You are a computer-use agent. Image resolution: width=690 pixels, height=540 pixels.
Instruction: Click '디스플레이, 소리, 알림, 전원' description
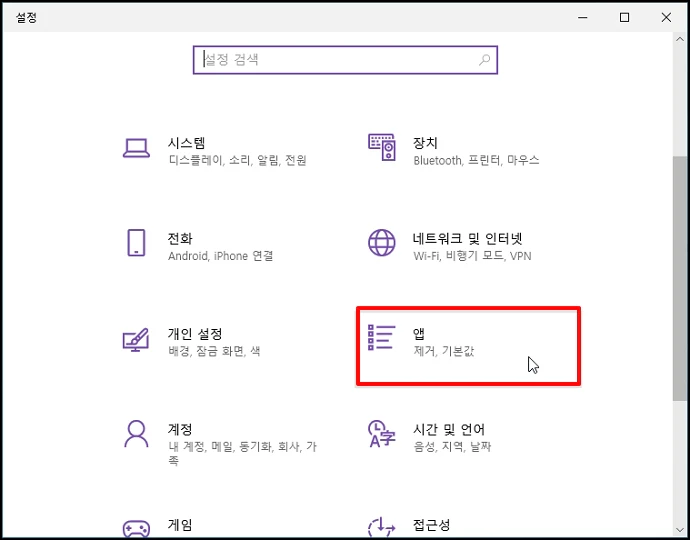pyautogui.click(x=238, y=160)
